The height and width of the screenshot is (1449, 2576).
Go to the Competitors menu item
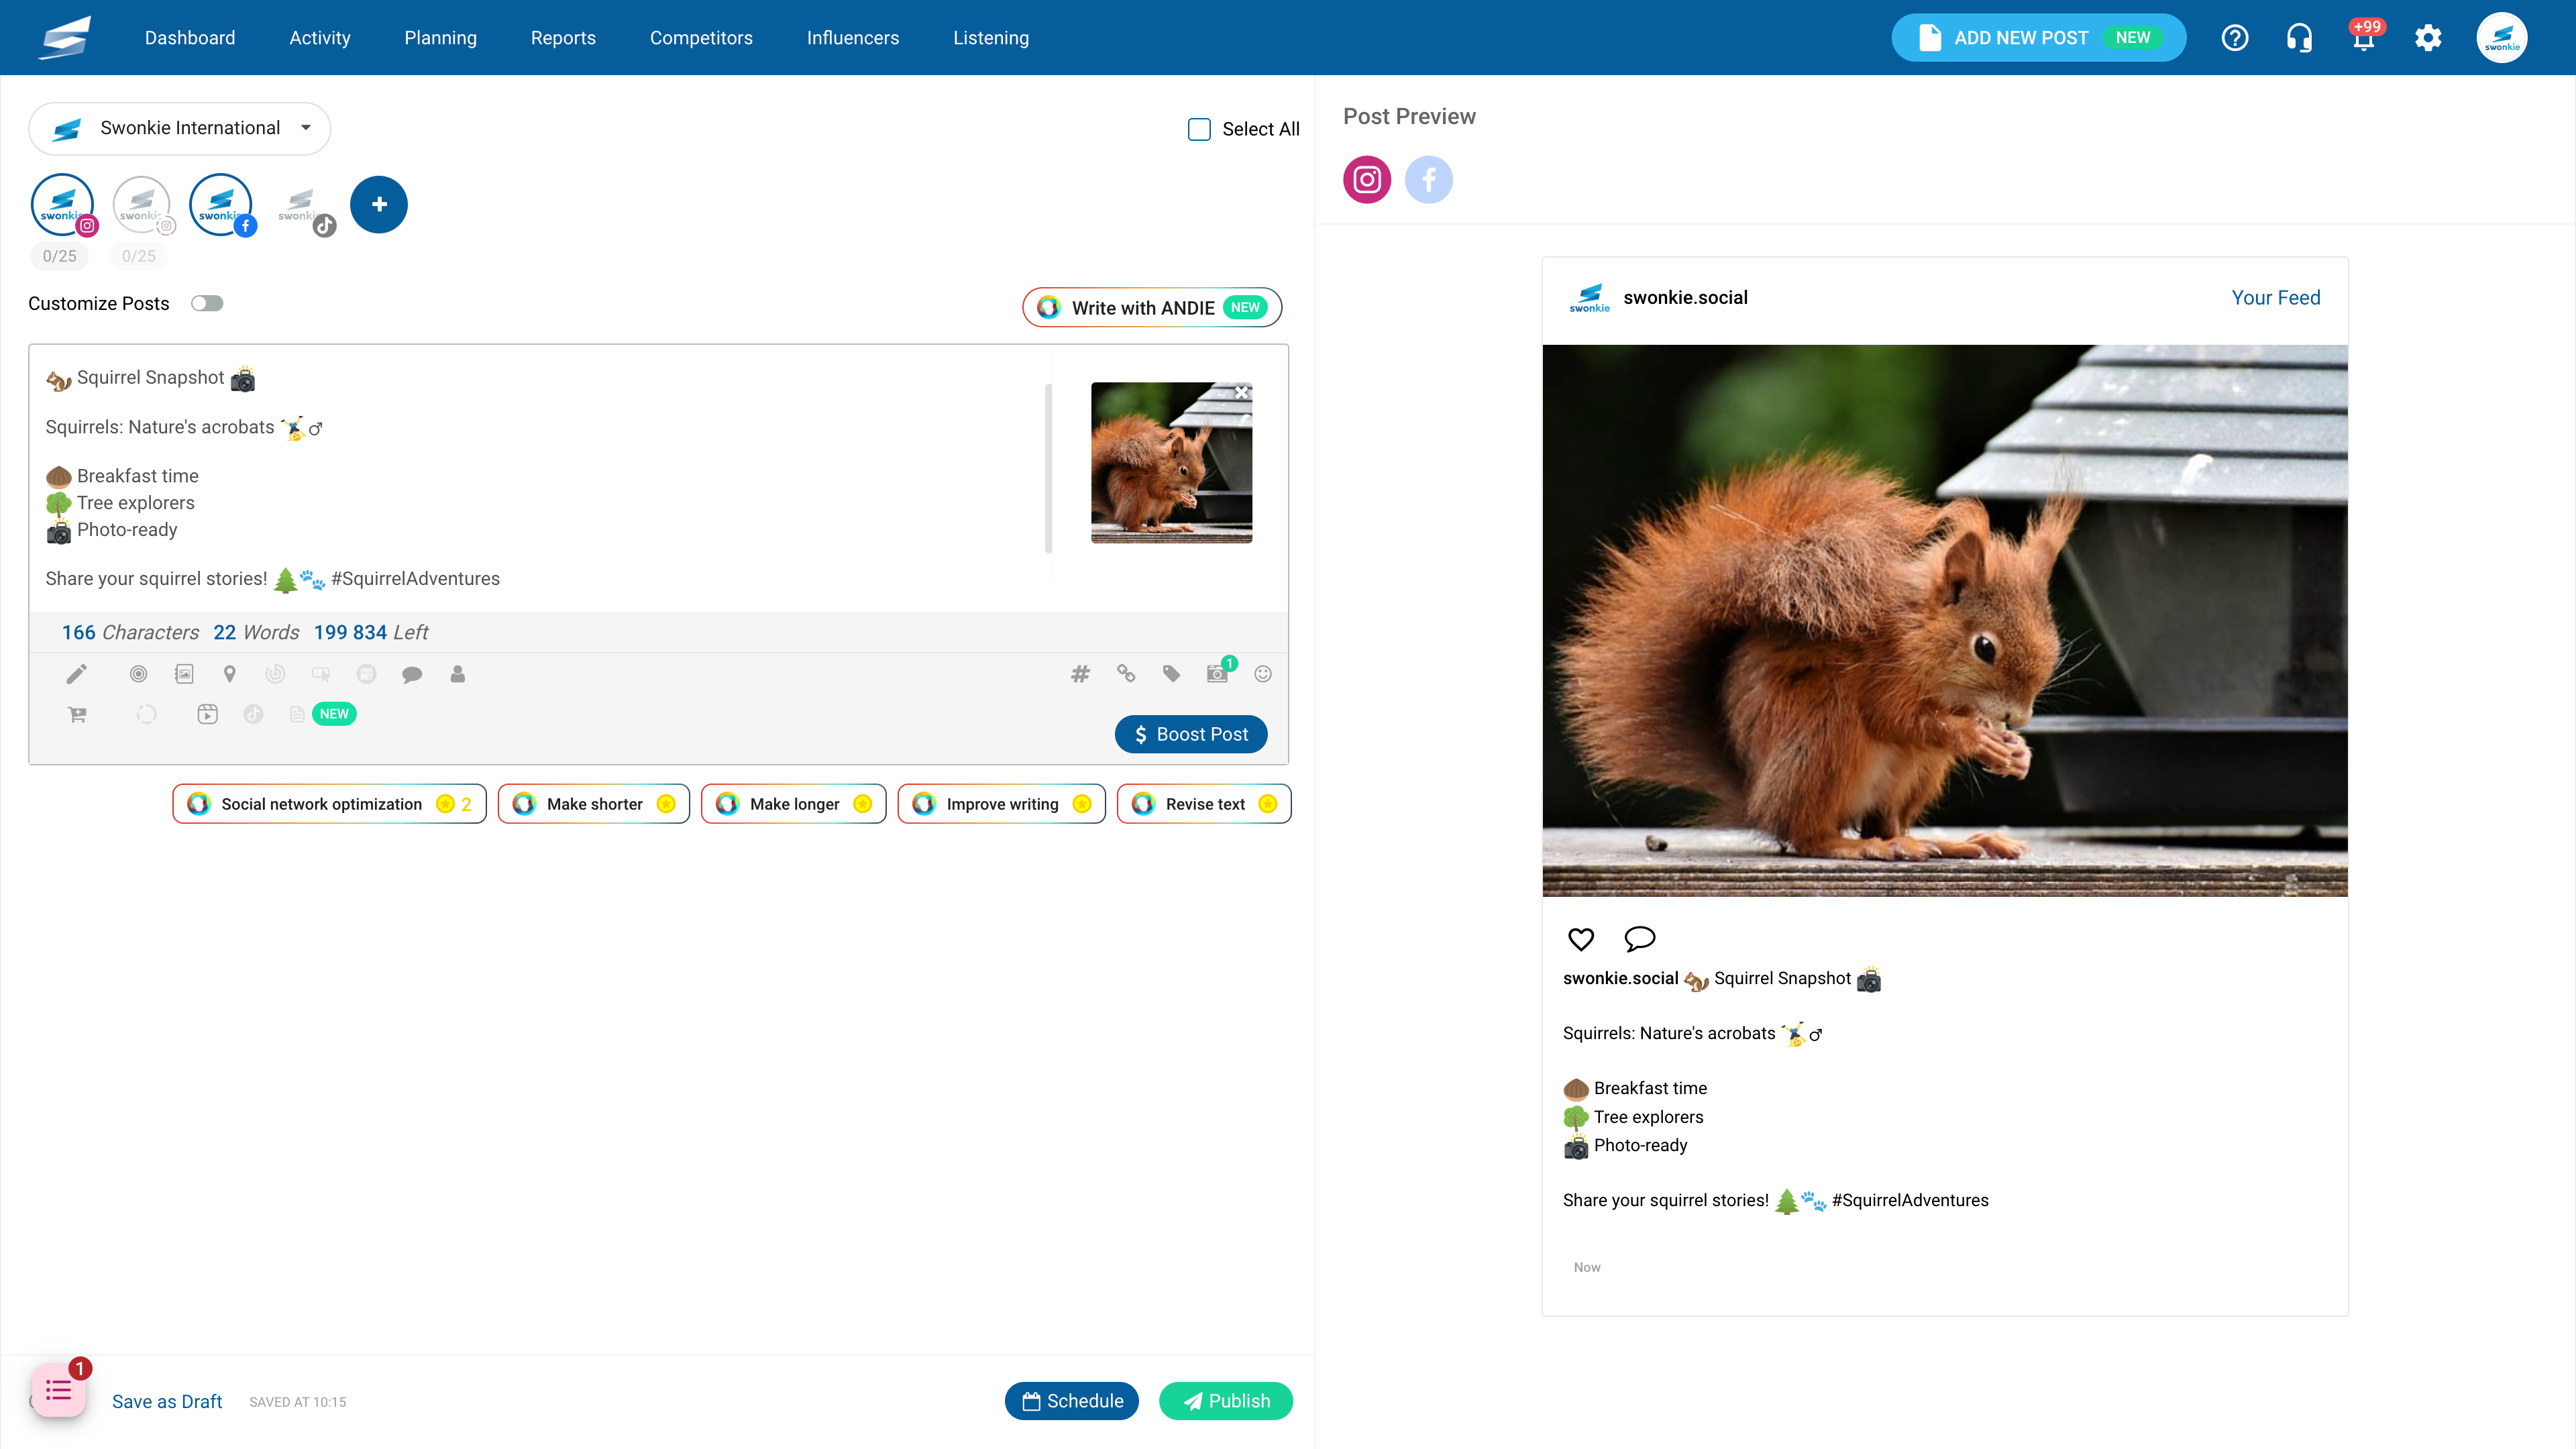(x=701, y=38)
